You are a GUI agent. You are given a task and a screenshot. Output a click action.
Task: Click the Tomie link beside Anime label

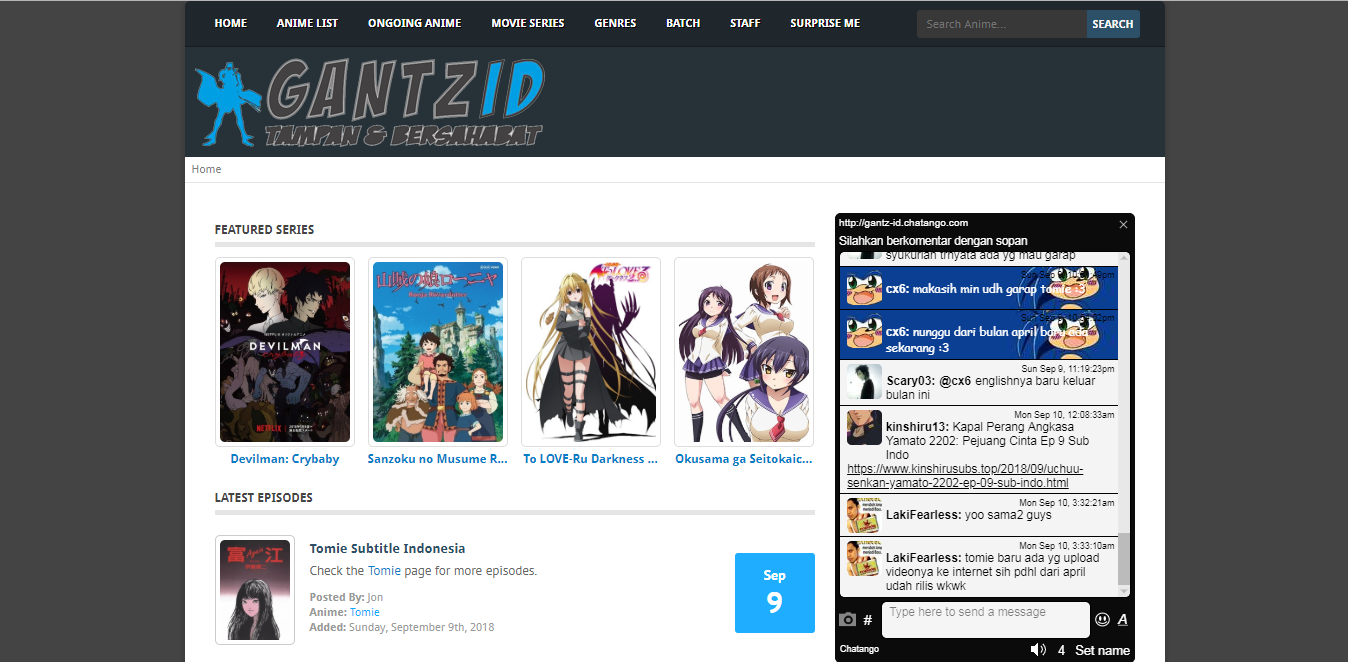coord(365,612)
